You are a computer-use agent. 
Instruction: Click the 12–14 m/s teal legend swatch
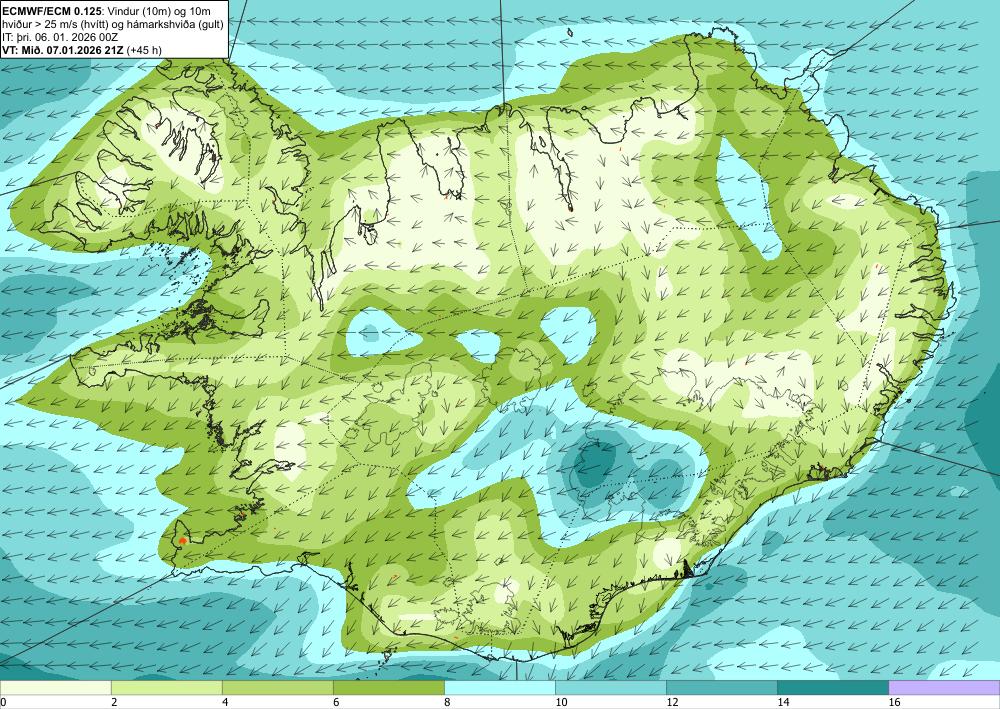[x=721, y=687]
